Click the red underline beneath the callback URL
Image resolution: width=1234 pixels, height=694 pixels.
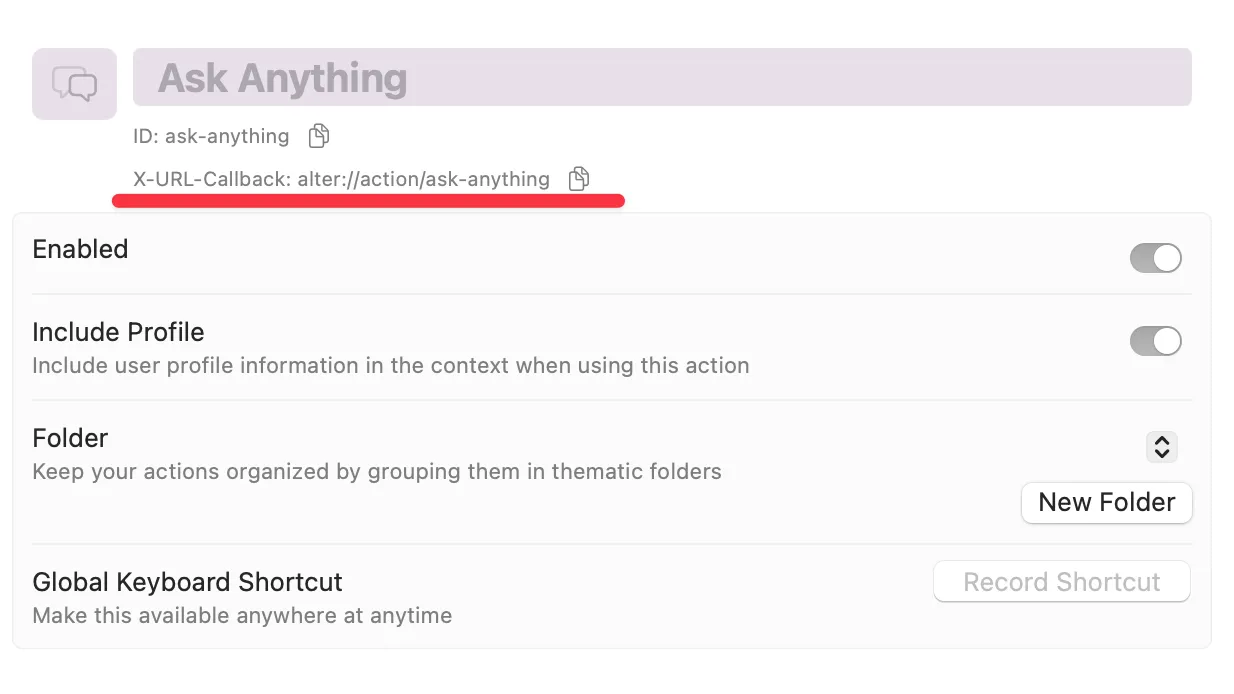click(368, 201)
